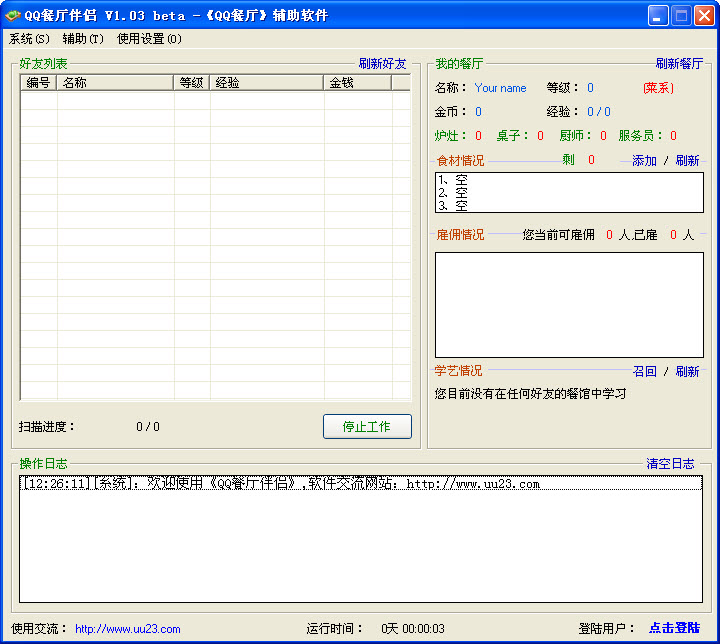The width and height of the screenshot is (720, 644).
Task: Select the welcome log entry in 操作日志
Action: pyautogui.click(x=280, y=484)
